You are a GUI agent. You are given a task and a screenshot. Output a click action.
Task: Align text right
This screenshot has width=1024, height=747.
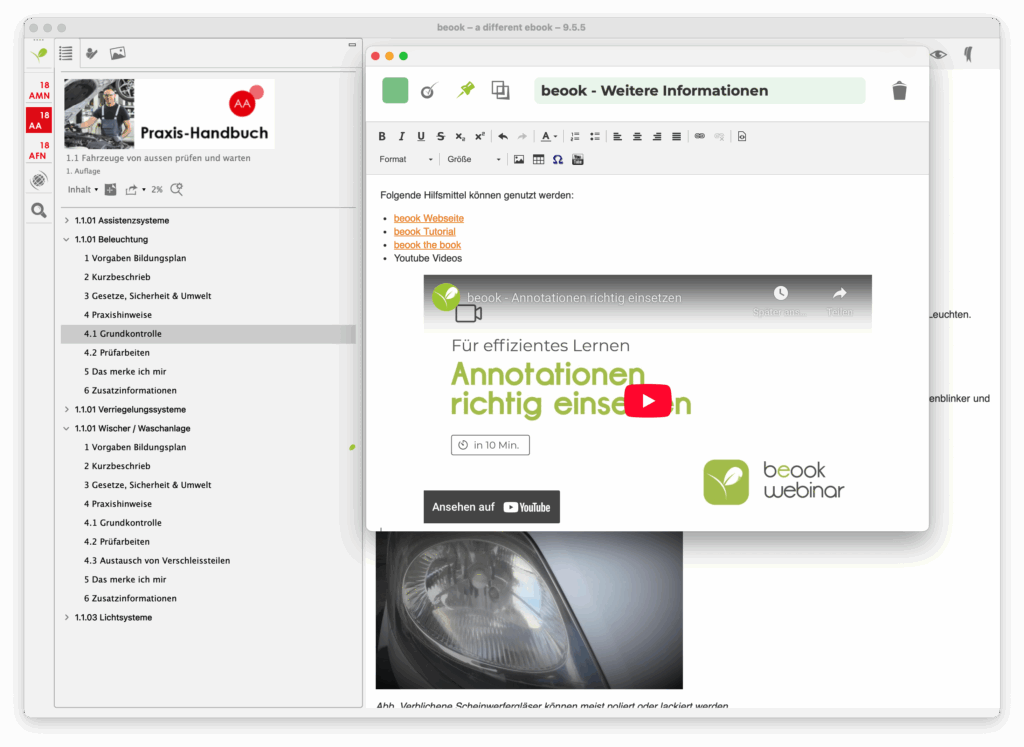point(657,136)
